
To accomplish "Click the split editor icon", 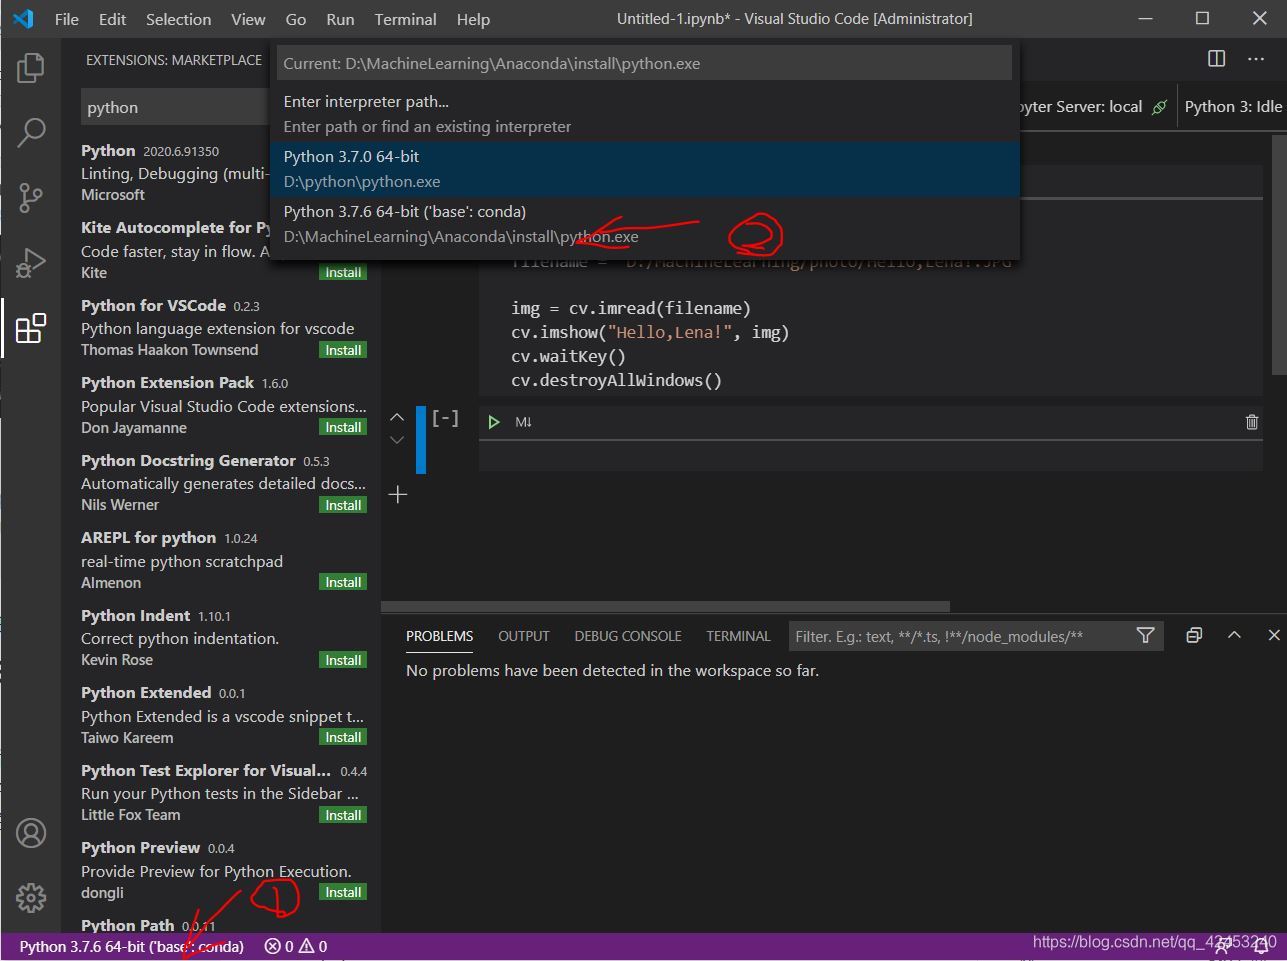I will (1216, 59).
